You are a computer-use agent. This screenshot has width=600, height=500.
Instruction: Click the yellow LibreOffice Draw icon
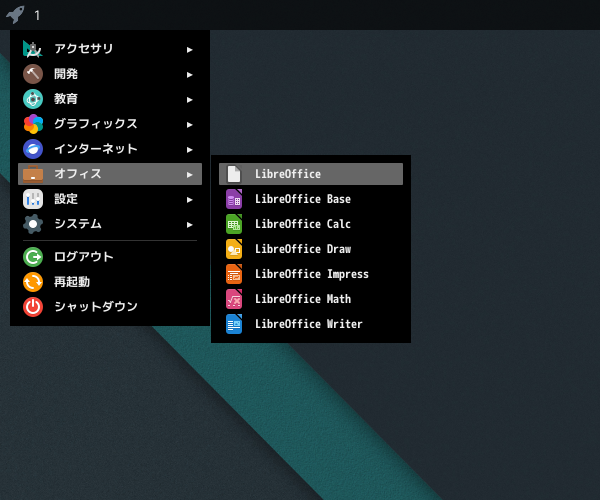[x=234, y=249]
